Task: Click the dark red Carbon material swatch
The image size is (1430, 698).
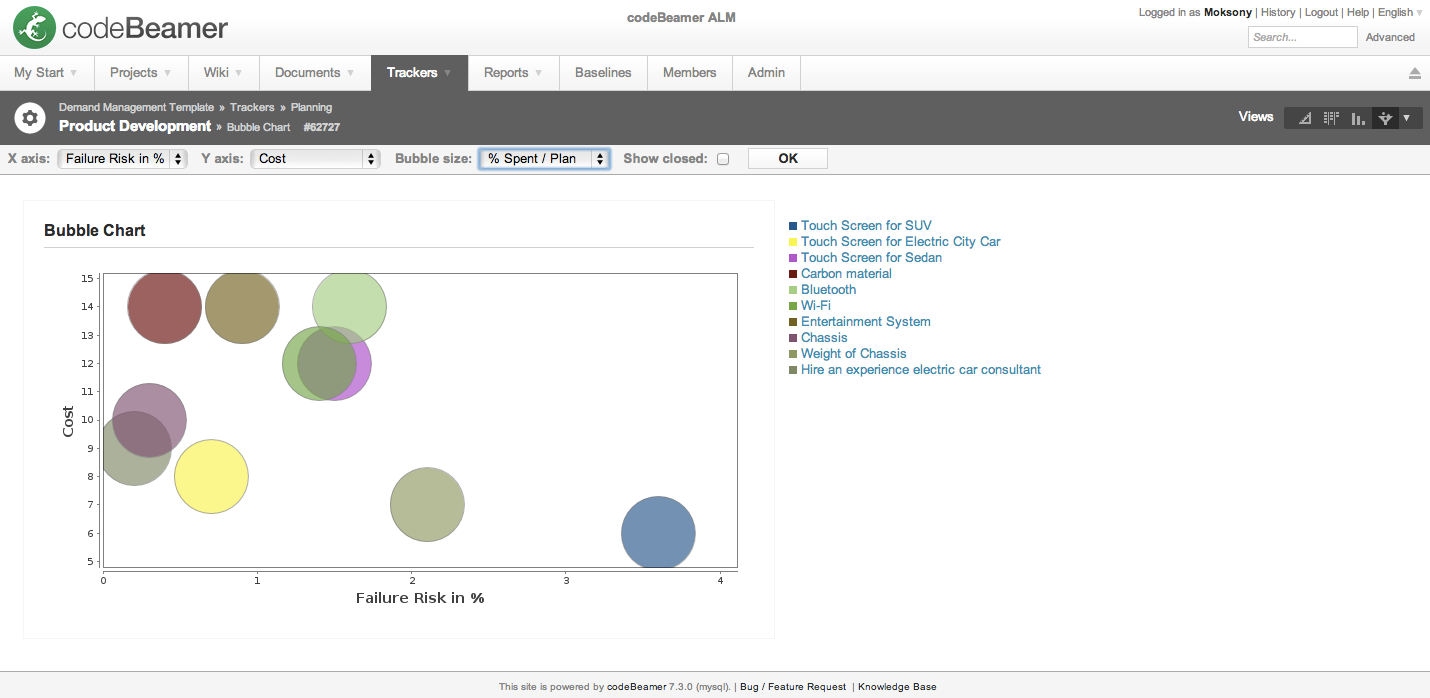Action: (793, 274)
